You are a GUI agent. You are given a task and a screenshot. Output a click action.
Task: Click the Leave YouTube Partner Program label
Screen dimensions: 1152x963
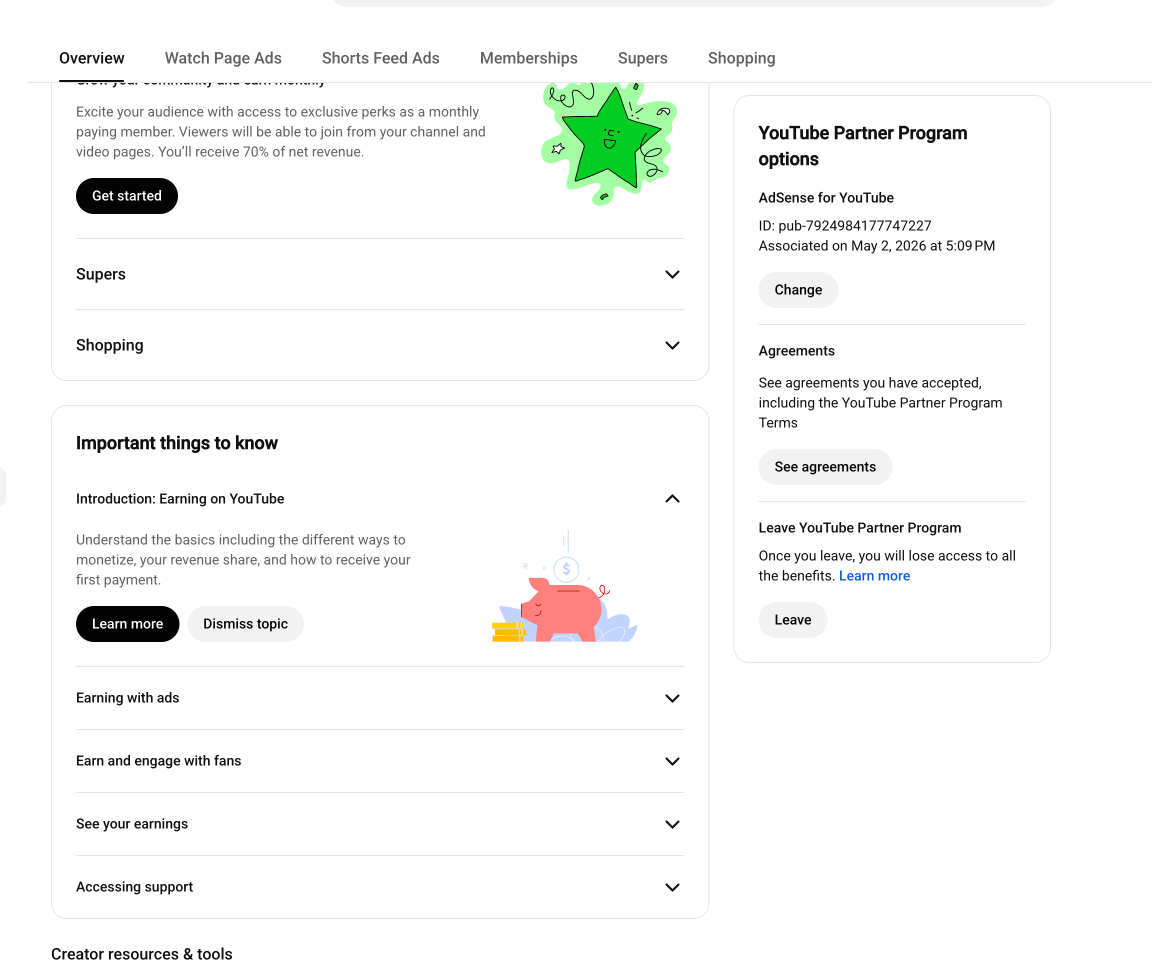point(860,528)
